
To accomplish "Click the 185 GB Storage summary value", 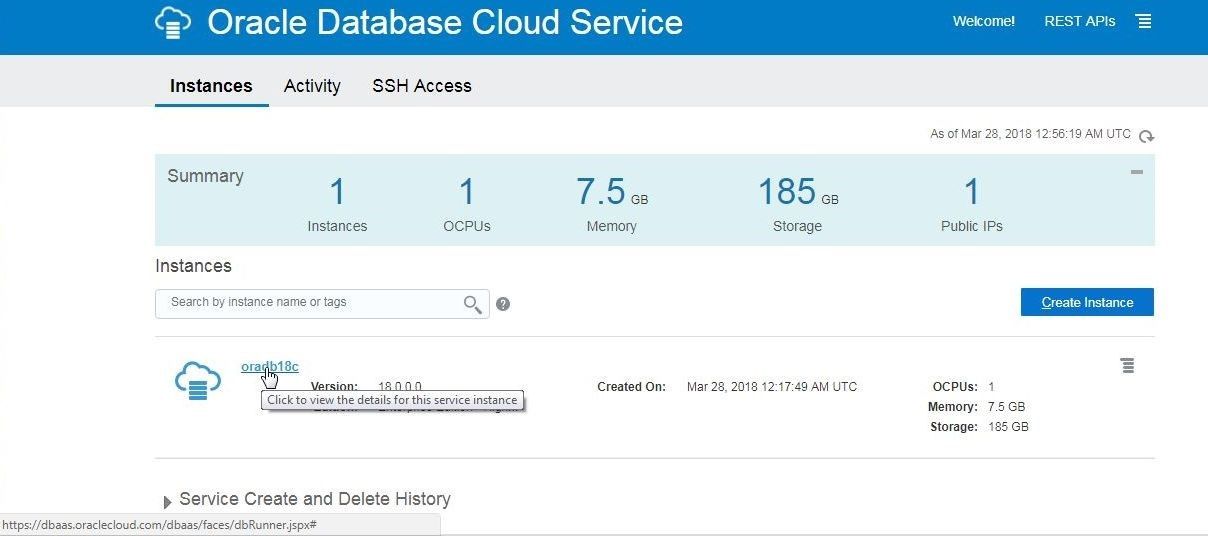I will point(798,192).
